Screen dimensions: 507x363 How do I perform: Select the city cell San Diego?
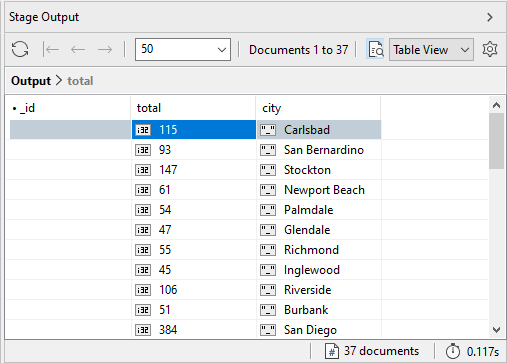(x=319, y=330)
